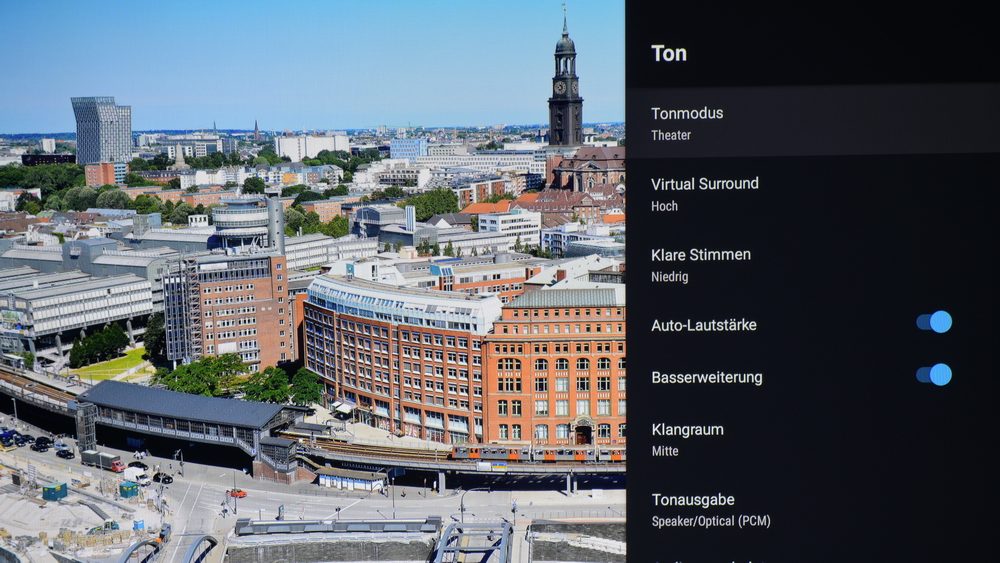1000x563 pixels.
Task: Open the Tonmodus setting
Action: [x=812, y=122]
